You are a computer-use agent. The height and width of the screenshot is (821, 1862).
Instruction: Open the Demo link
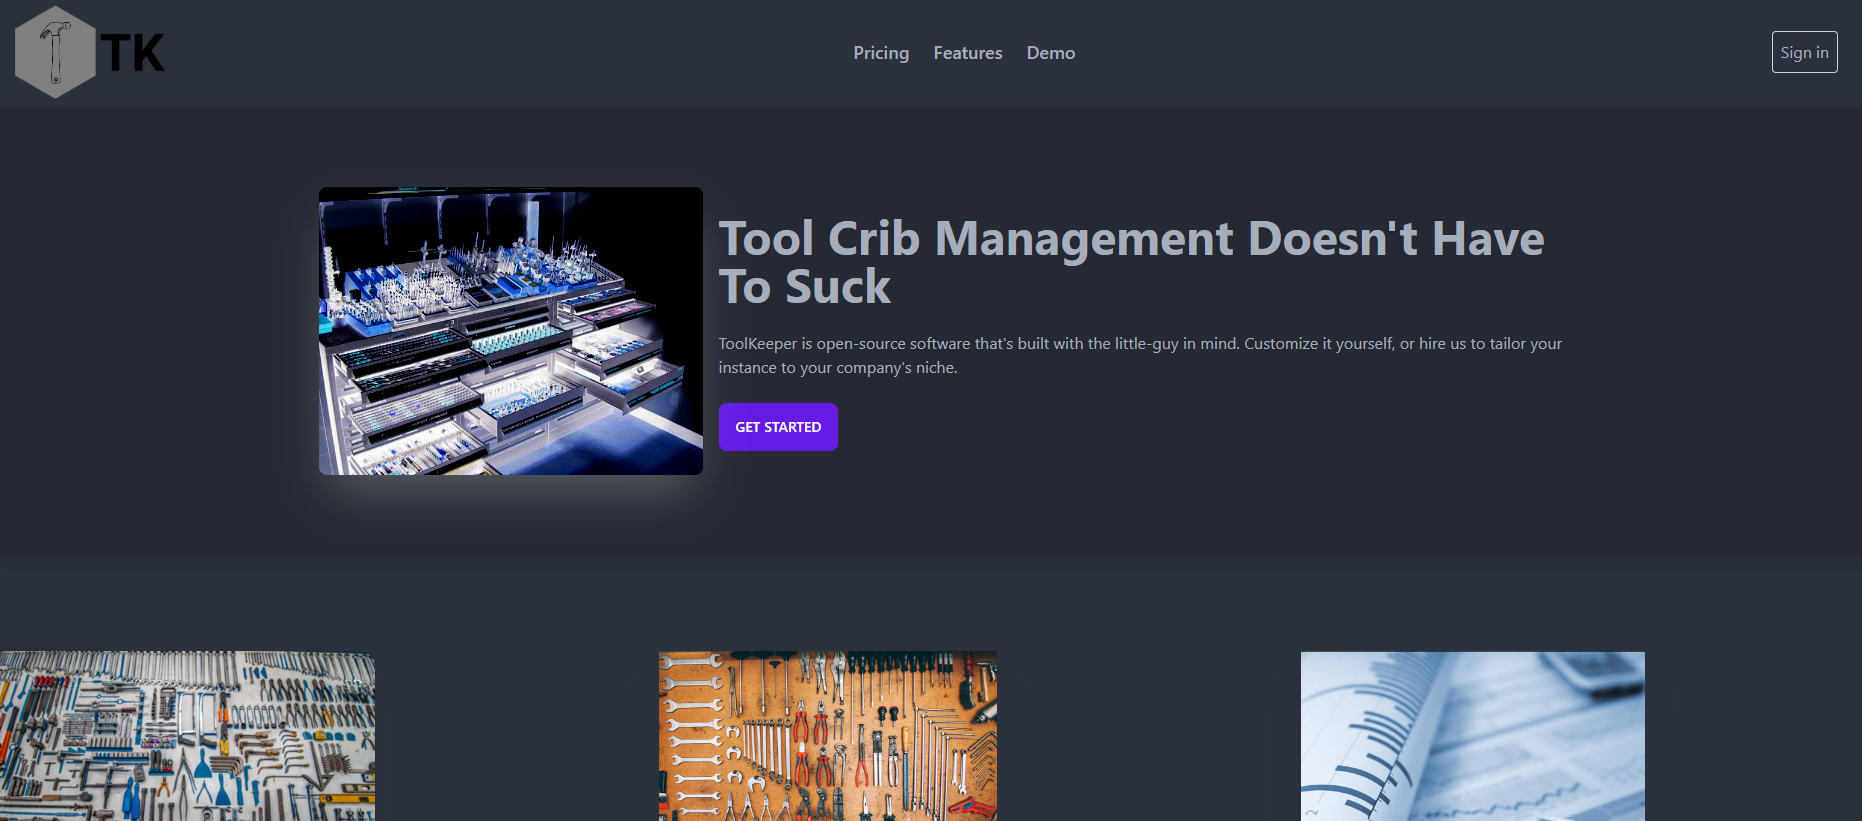1050,53
